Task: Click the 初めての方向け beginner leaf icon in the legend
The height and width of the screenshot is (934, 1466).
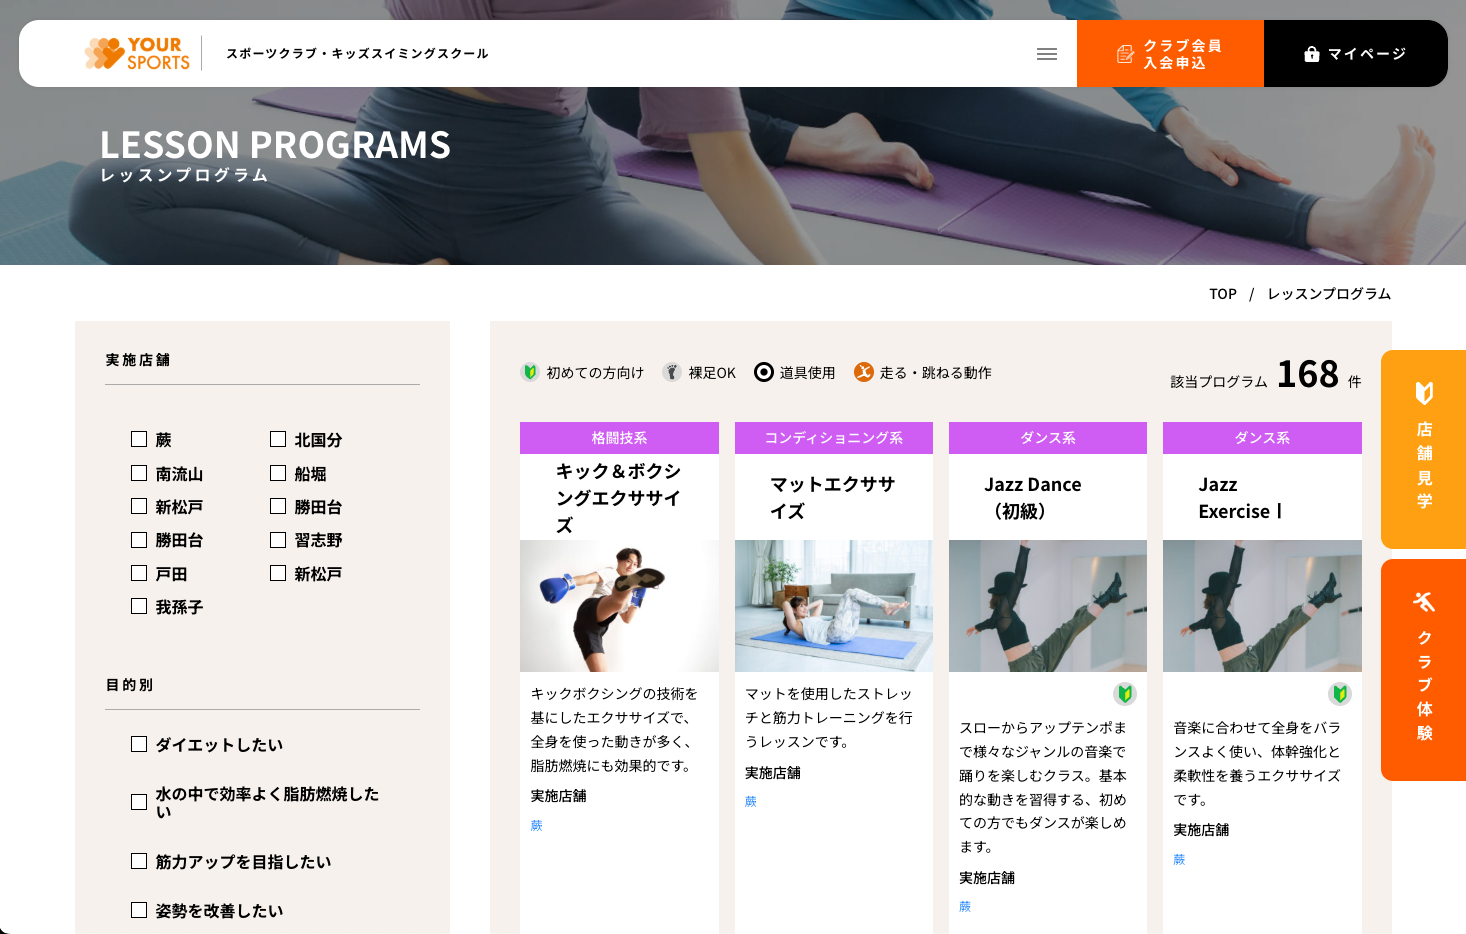Action: click(x=530, y=372)
